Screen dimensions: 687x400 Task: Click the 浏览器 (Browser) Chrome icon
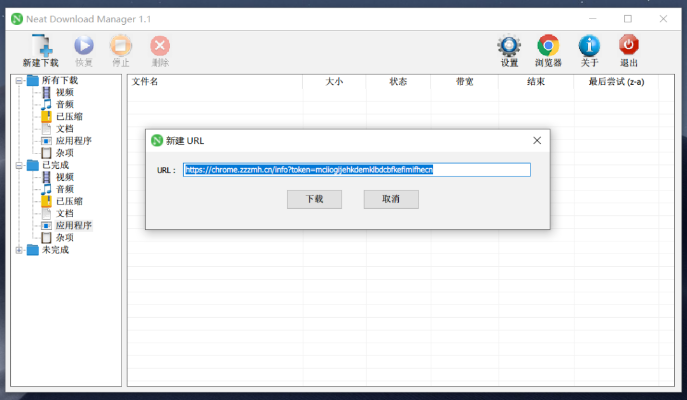point(547,46)
